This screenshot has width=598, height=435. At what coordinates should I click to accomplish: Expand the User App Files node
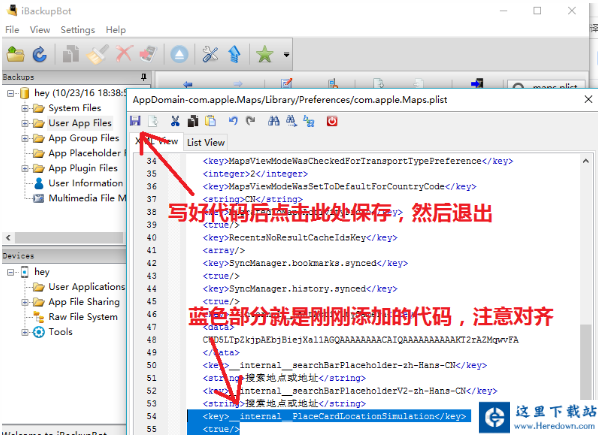click(25, 123)
